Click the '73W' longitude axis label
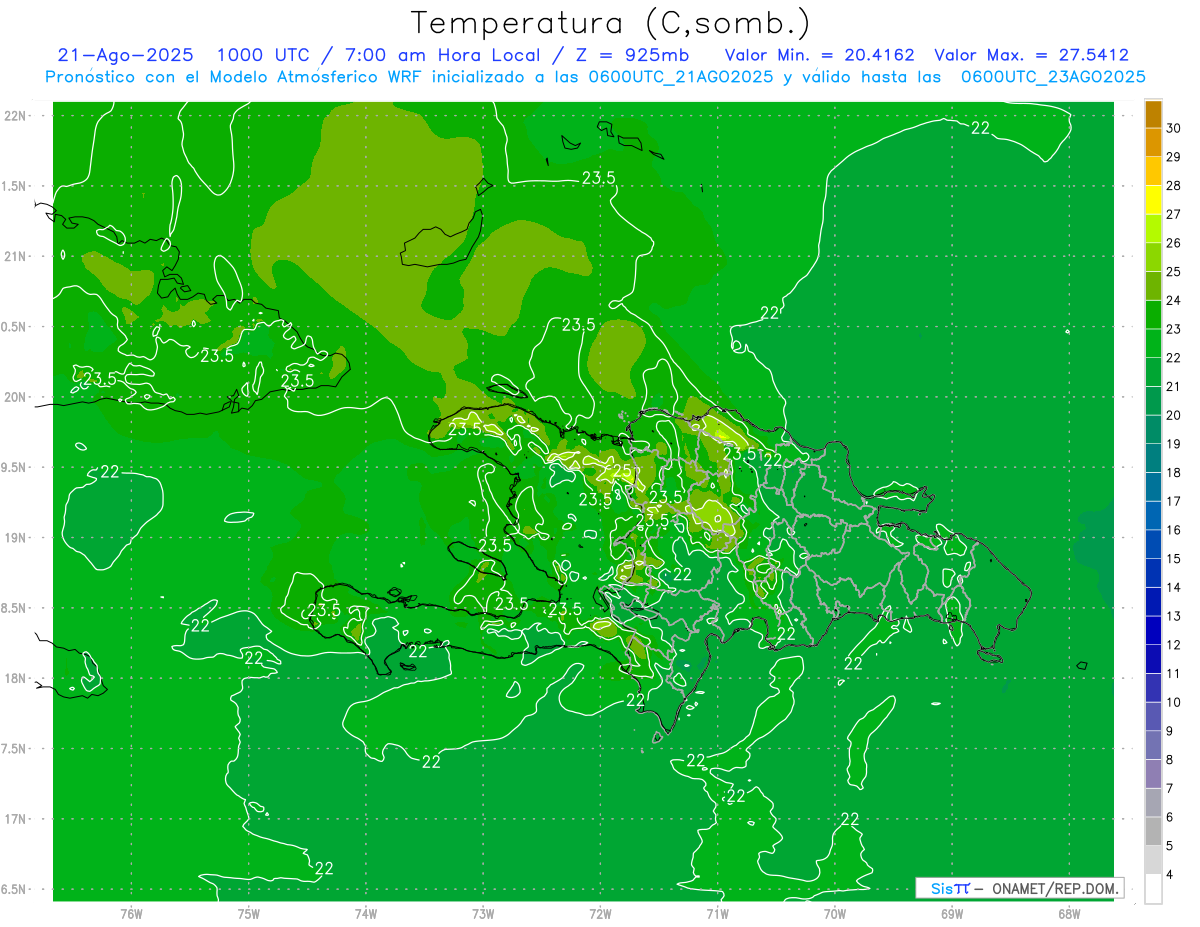This screenshot has height=927, width=1200. (483, 914)
